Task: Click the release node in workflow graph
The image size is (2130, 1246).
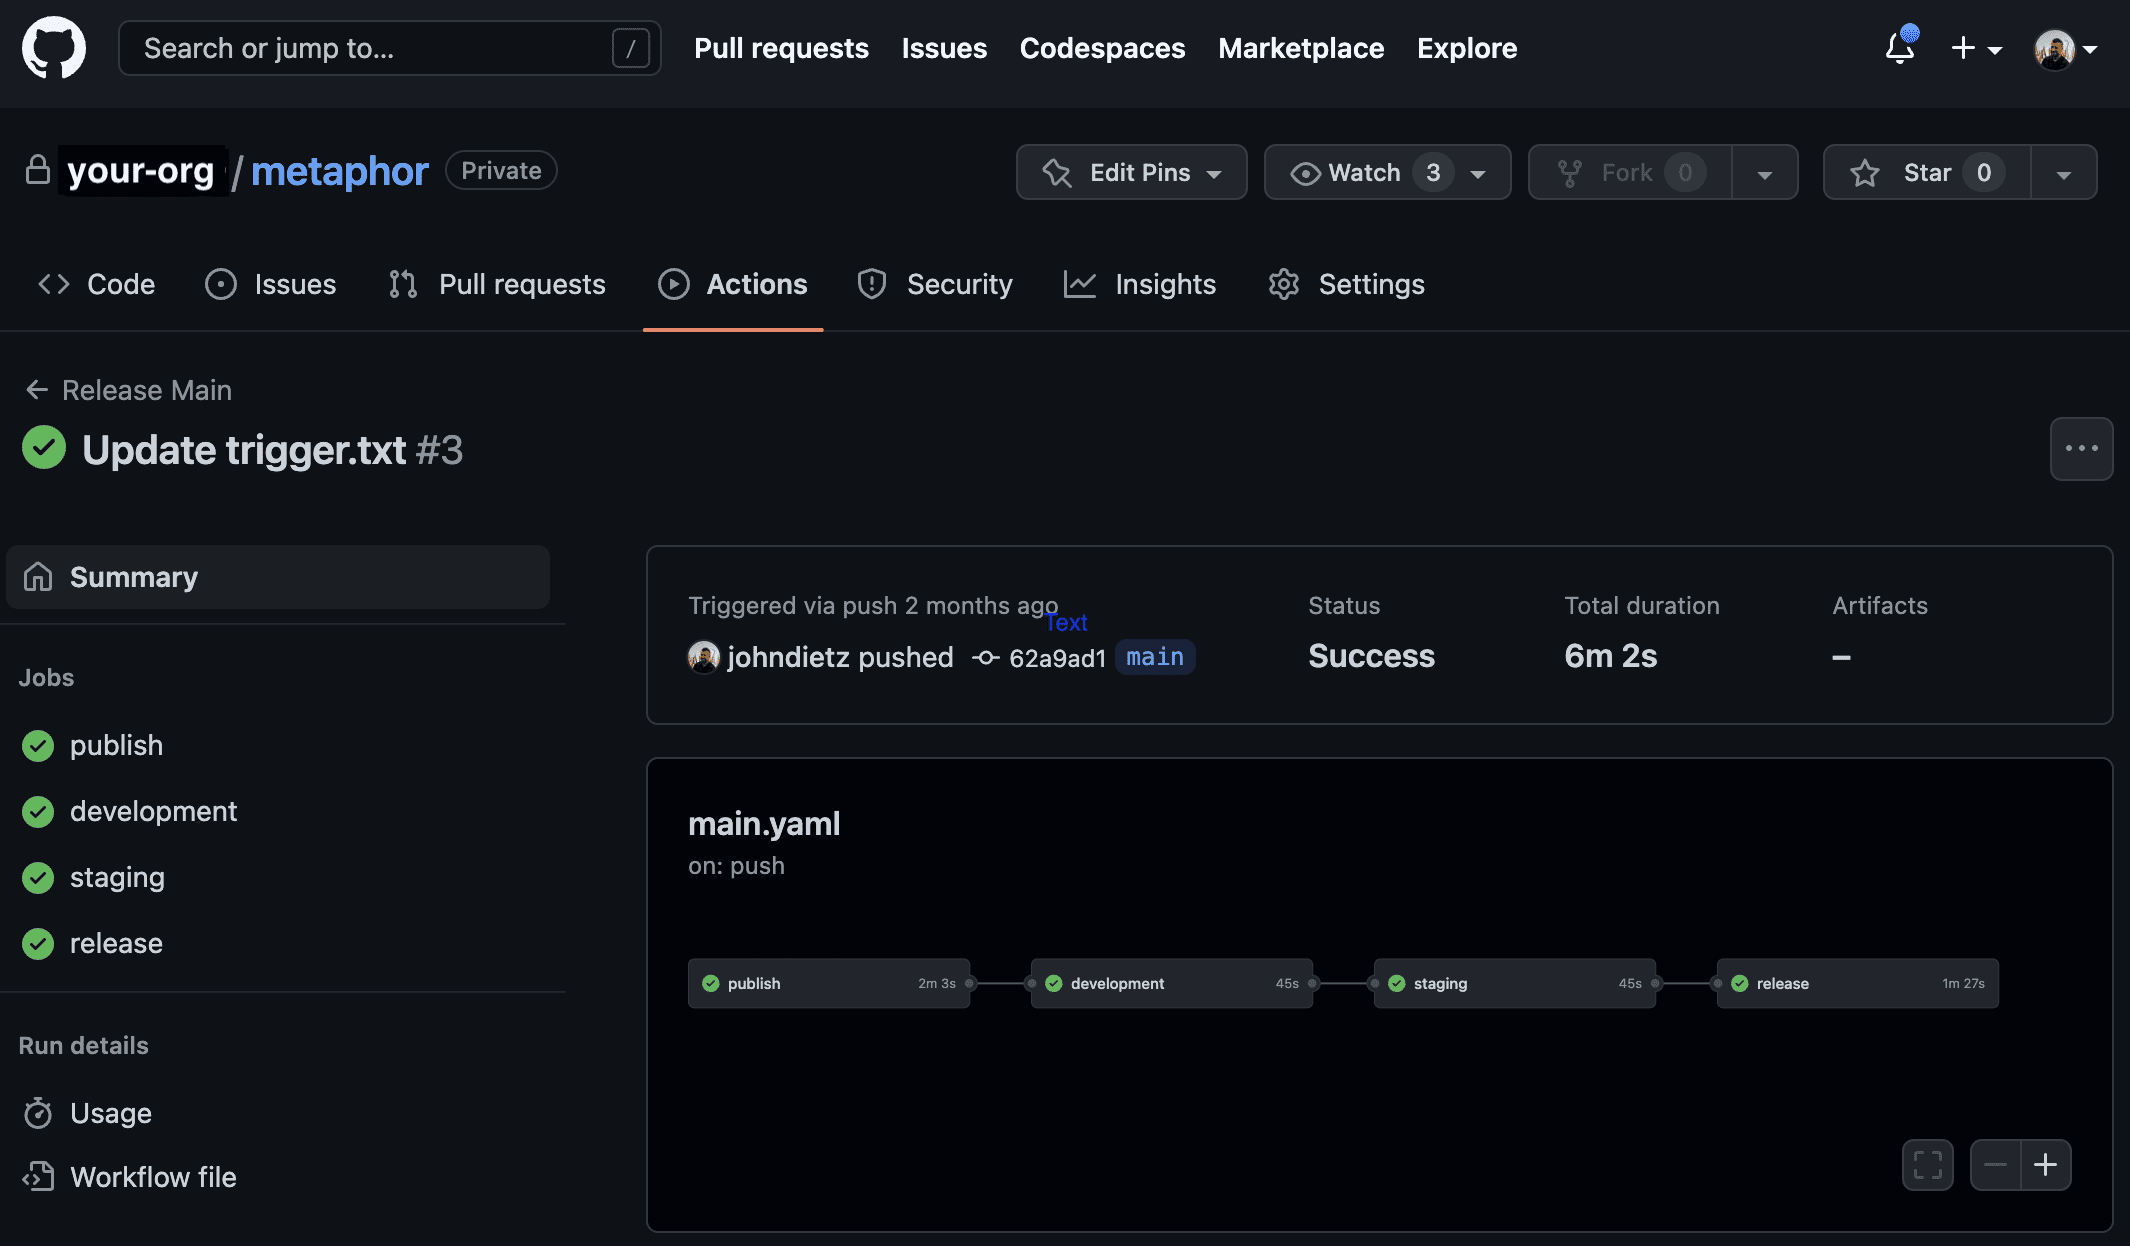Action: tap(1858, 984)
